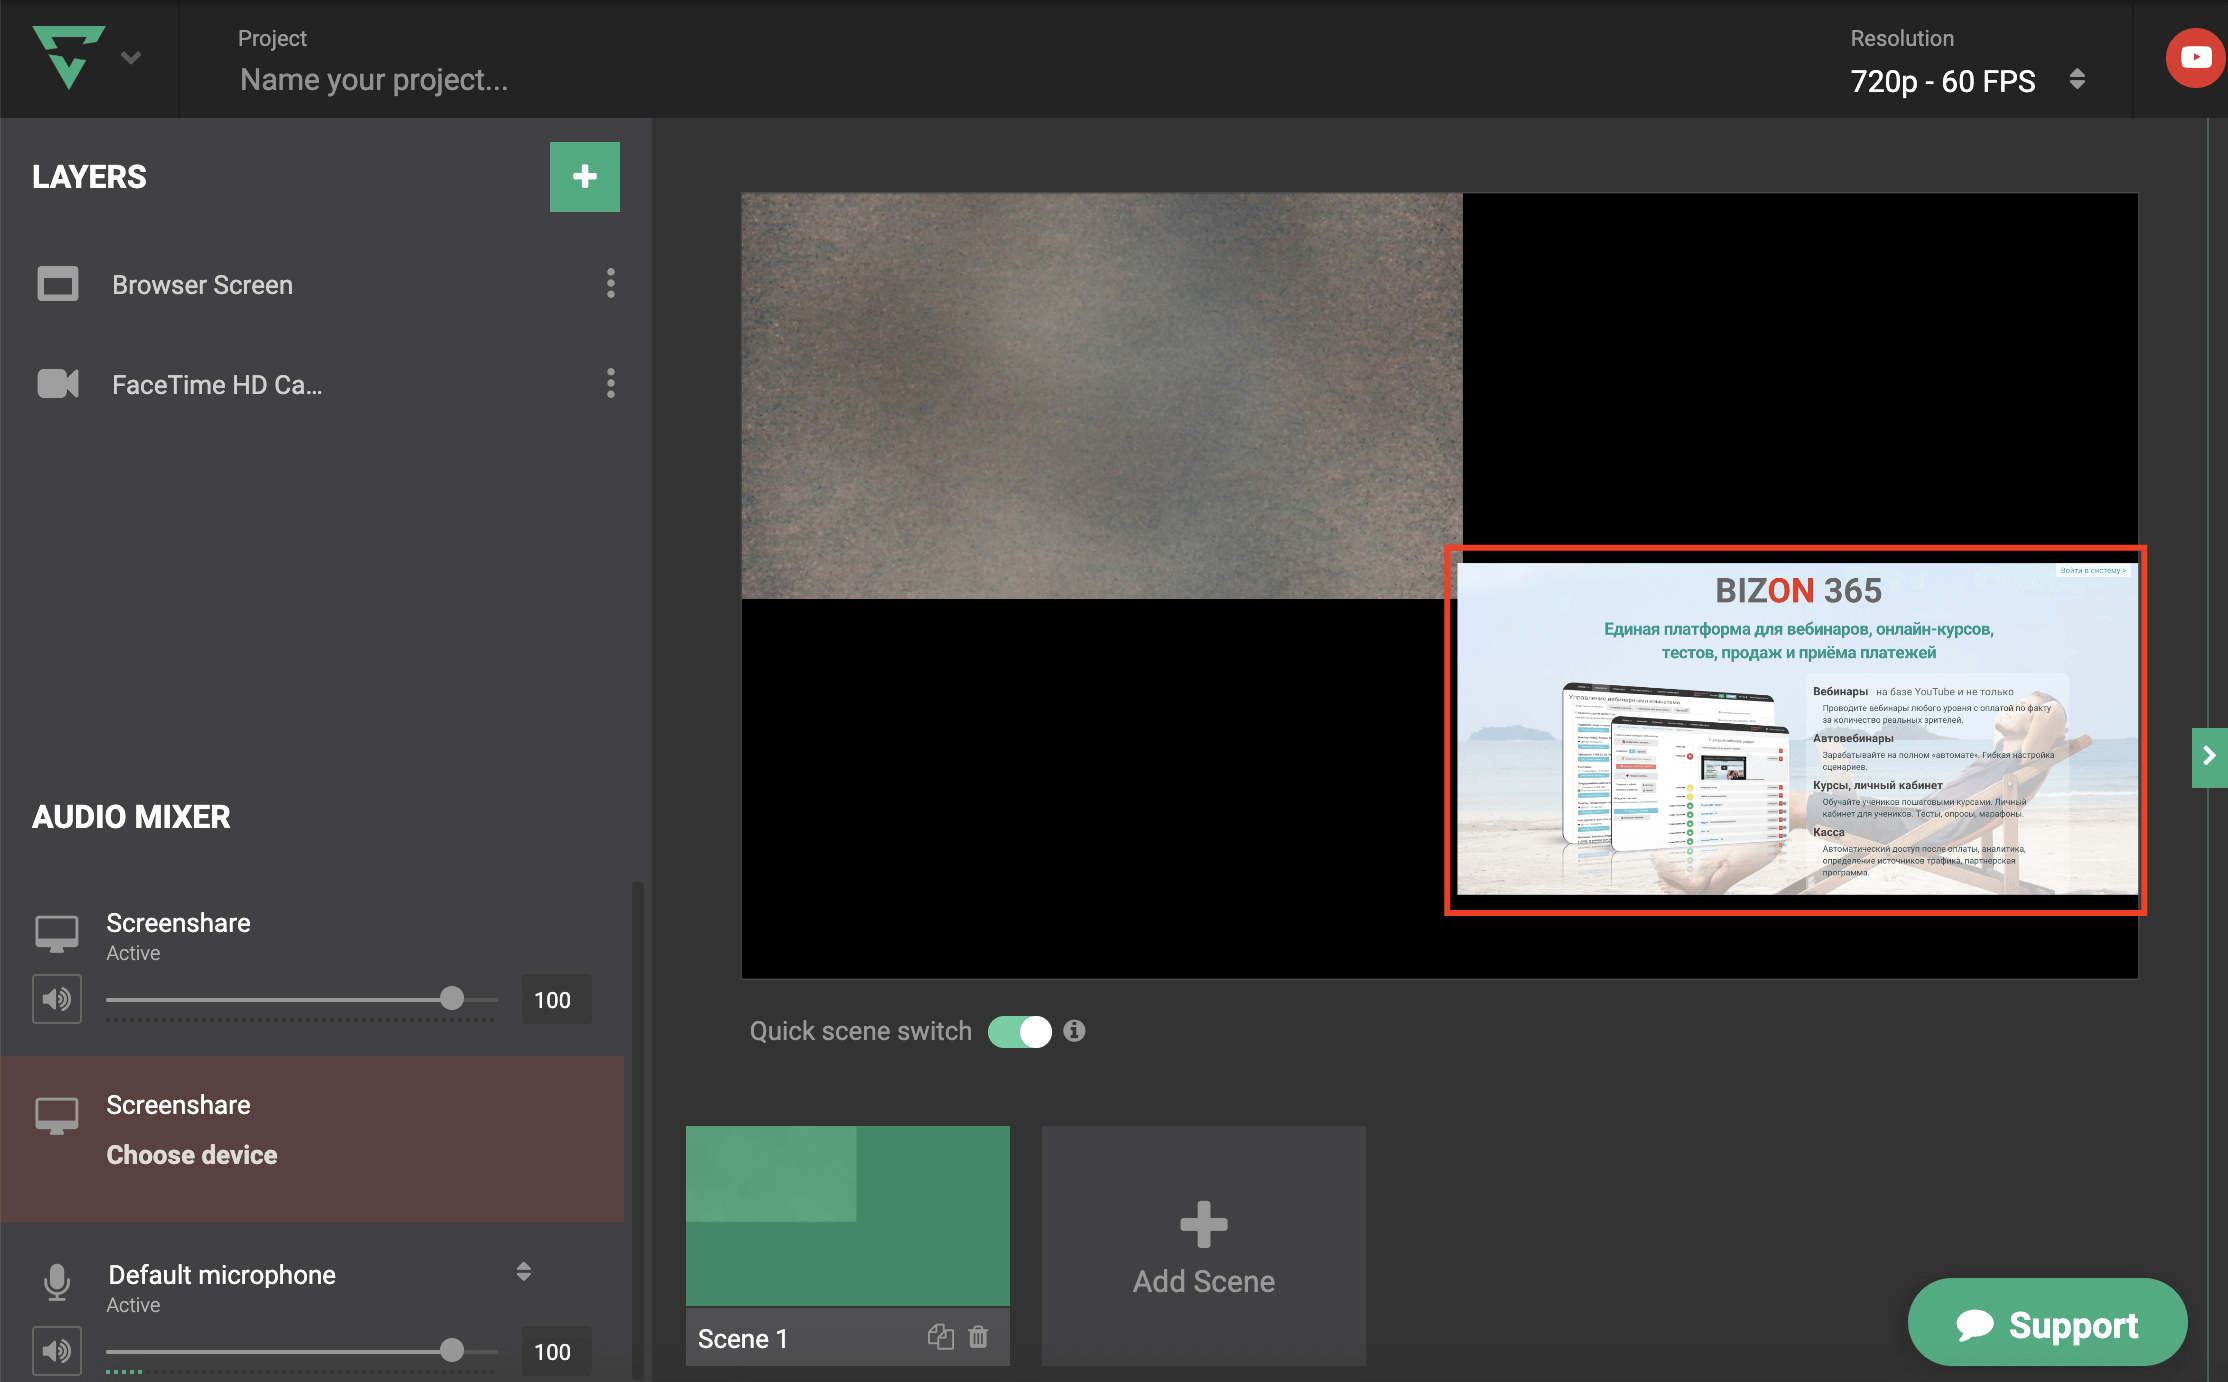Toggle the Quick scene switch off
Viewport: 2228px width, 1382px height.
pyautogui.click(x=1019, y=1031)
